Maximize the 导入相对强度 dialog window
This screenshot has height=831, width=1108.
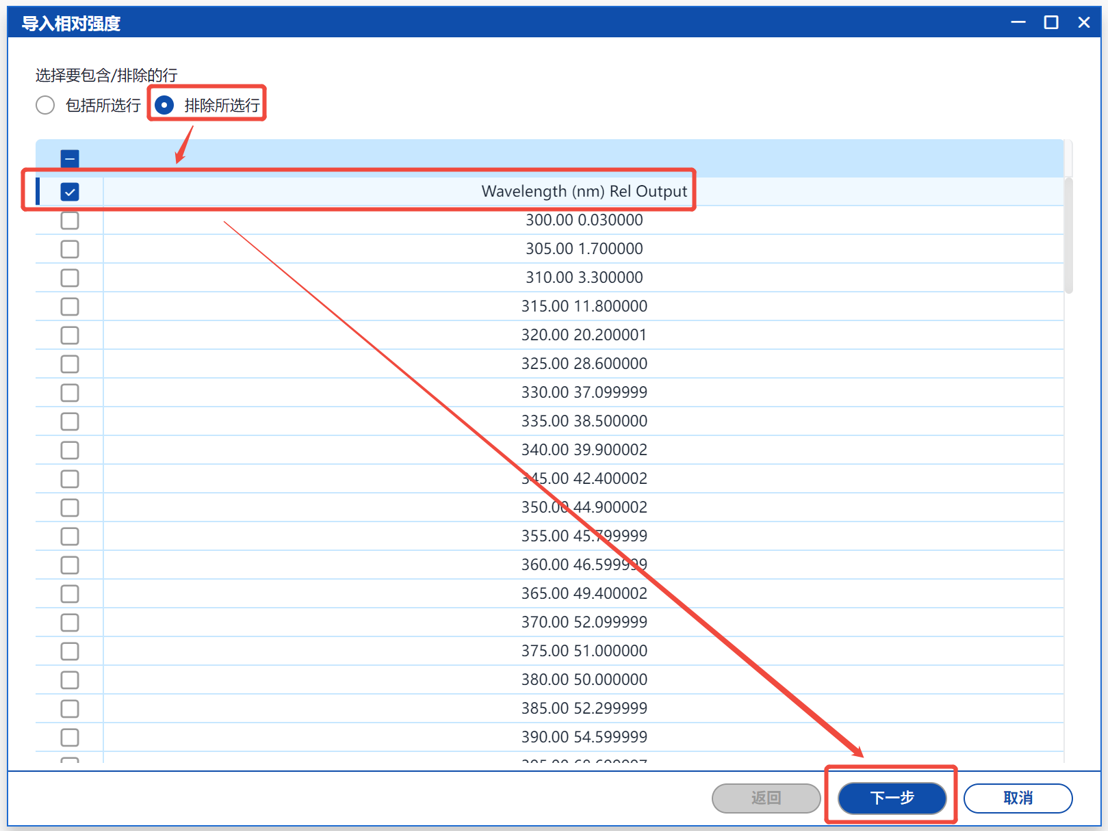click(1051, 22)
